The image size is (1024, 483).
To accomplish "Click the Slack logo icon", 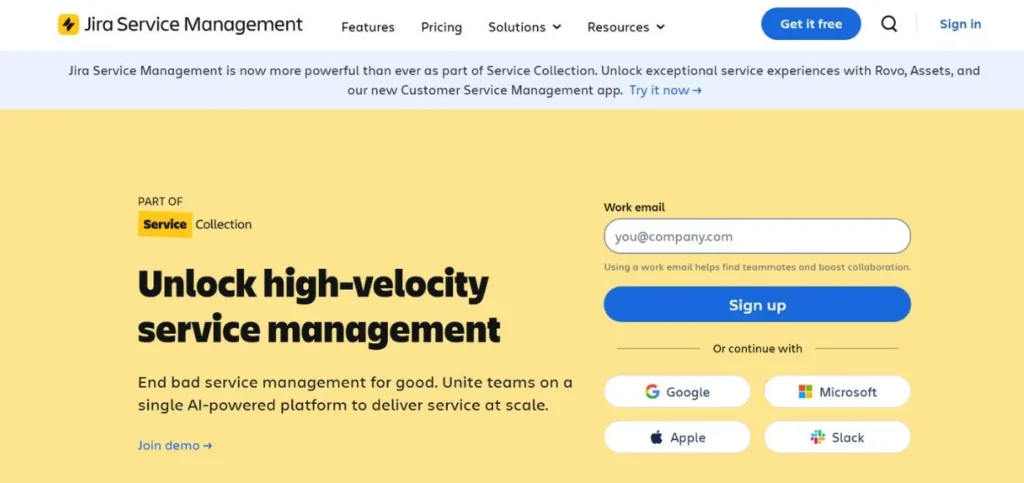I will (818, 437).
